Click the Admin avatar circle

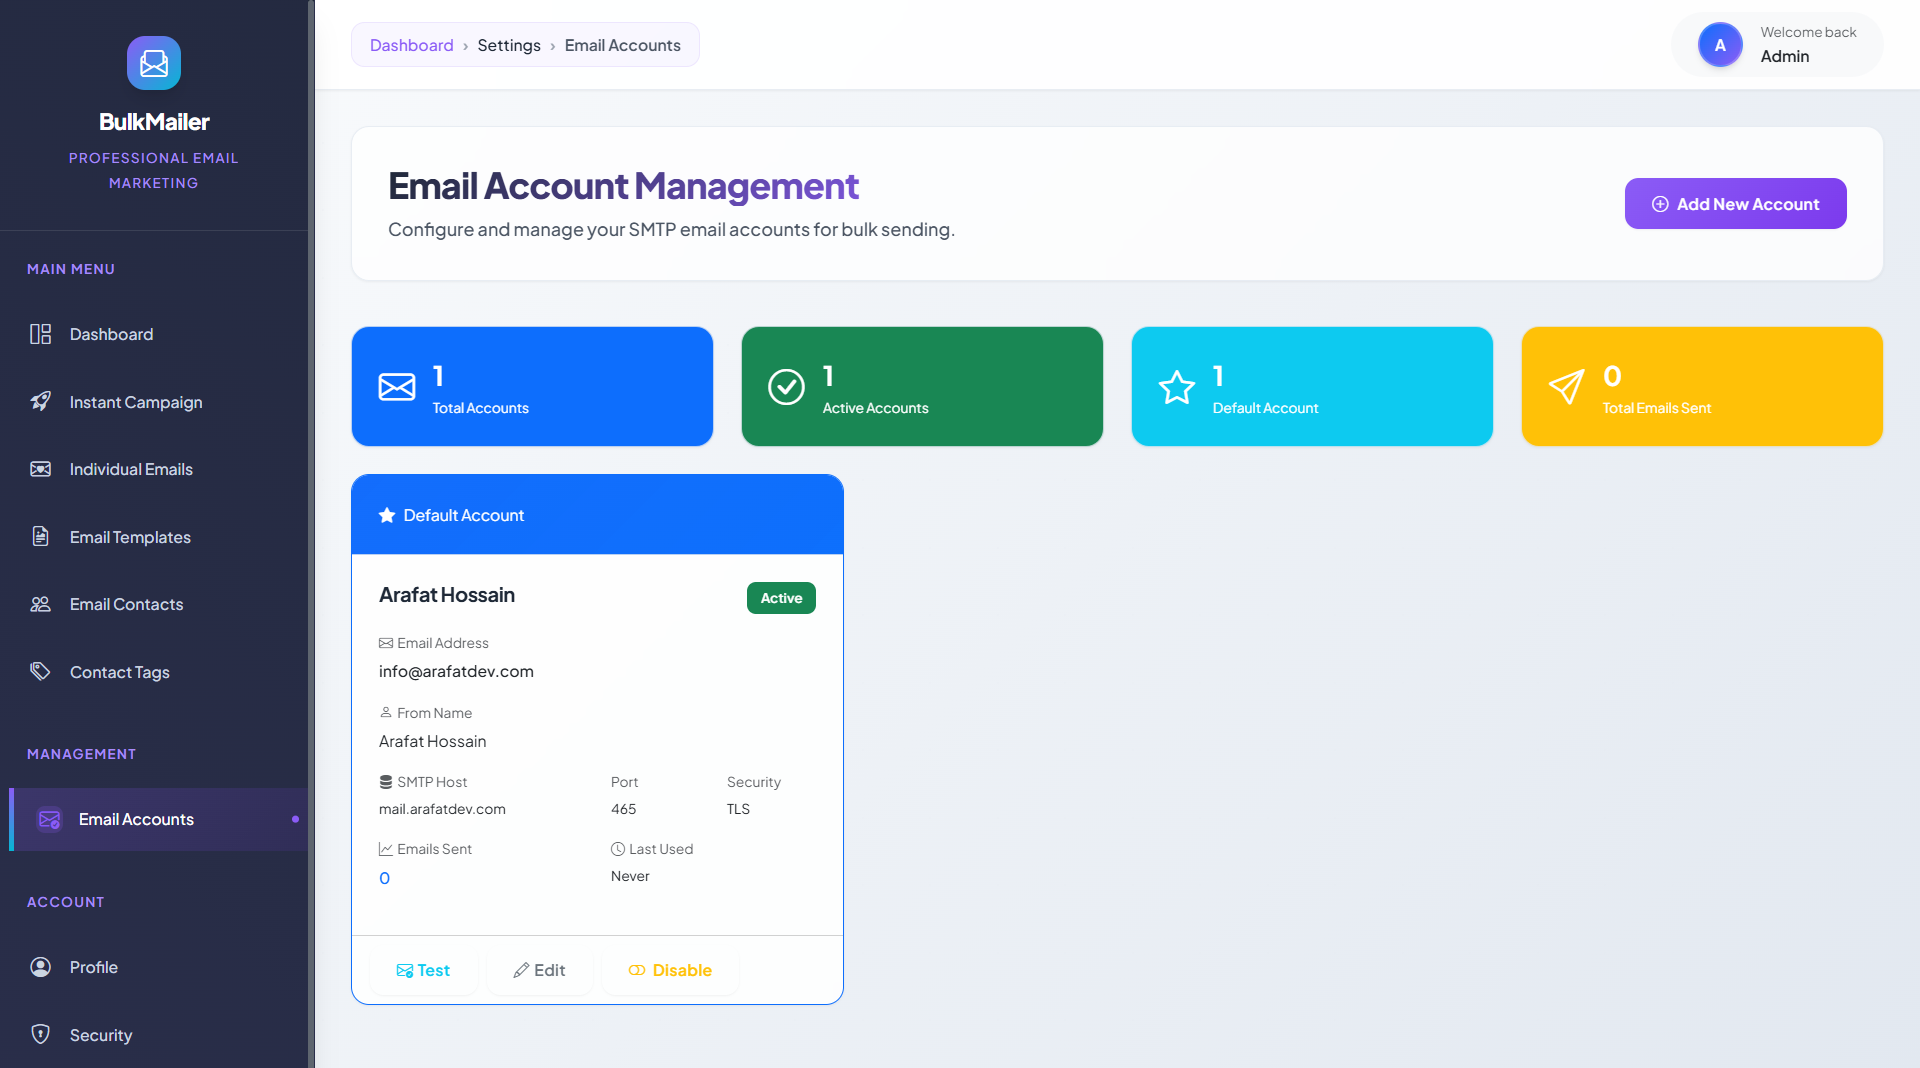coord(1720,45)
